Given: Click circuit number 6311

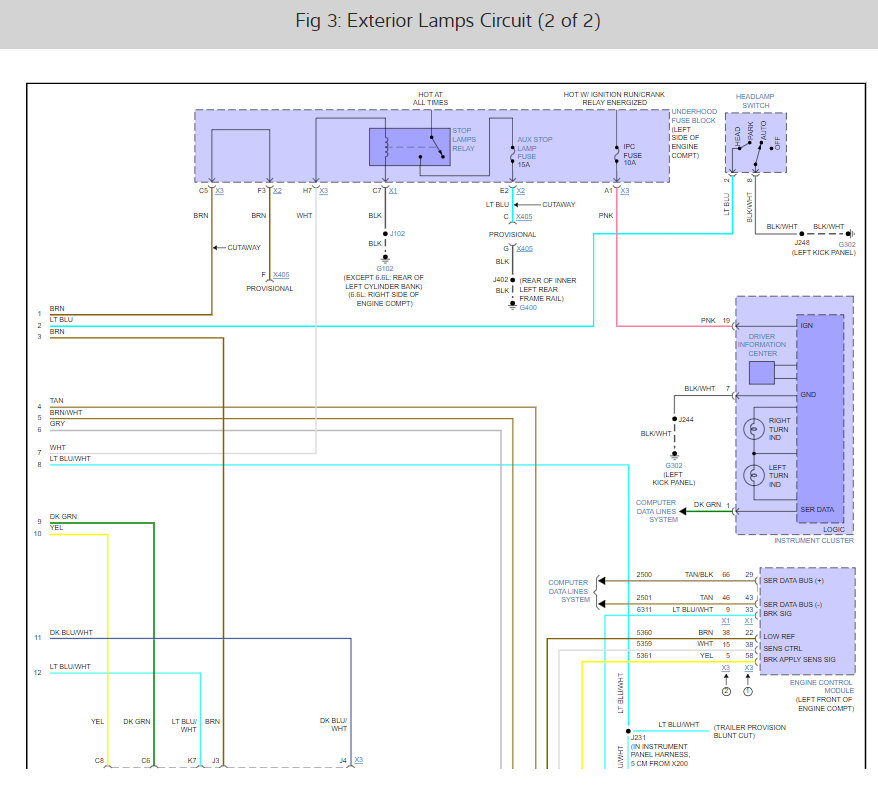Looking at the screenshot, I should click(x=644, y=609).
